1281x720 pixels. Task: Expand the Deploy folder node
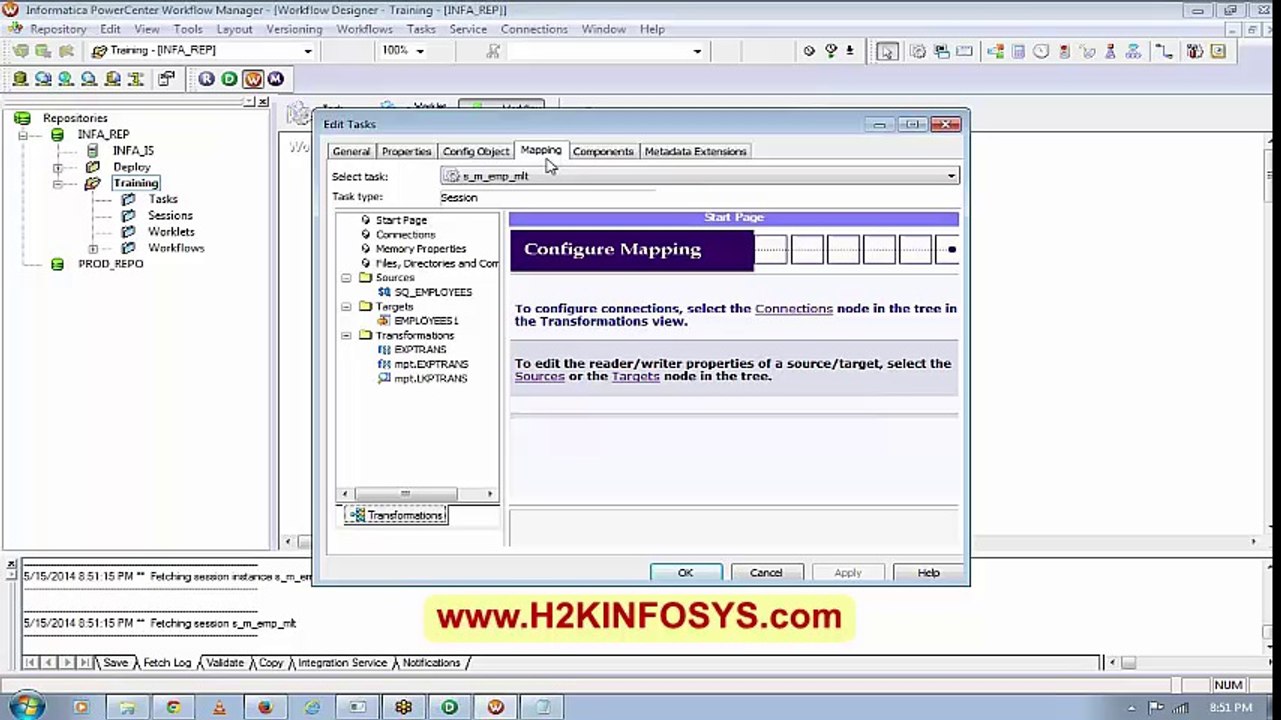tap(57, 167)
